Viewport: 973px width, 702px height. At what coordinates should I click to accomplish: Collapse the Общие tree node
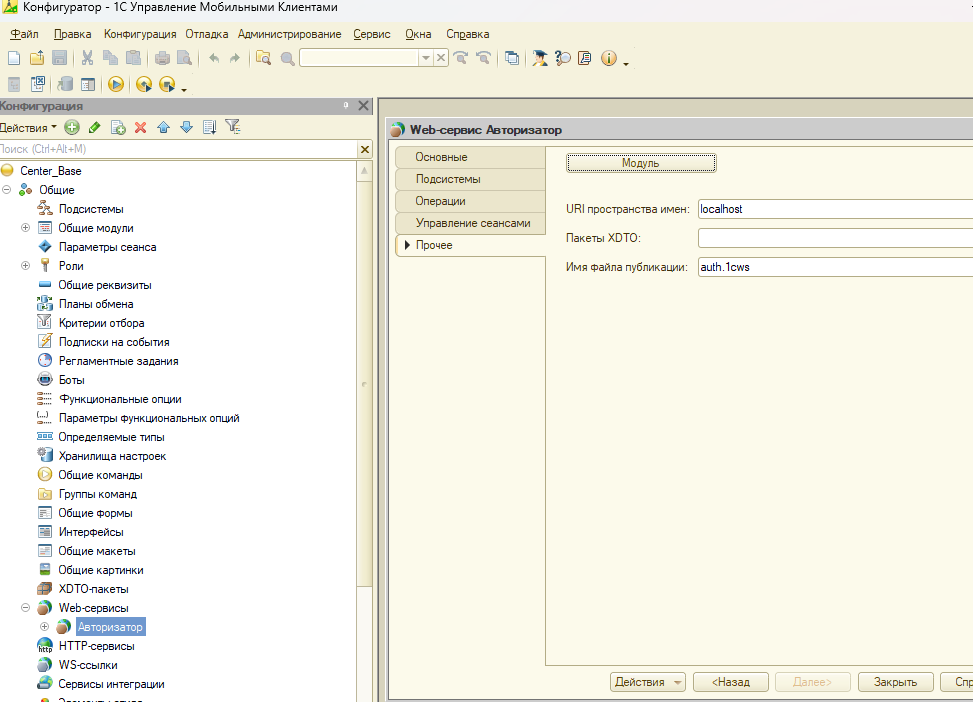tap(7, 190)
